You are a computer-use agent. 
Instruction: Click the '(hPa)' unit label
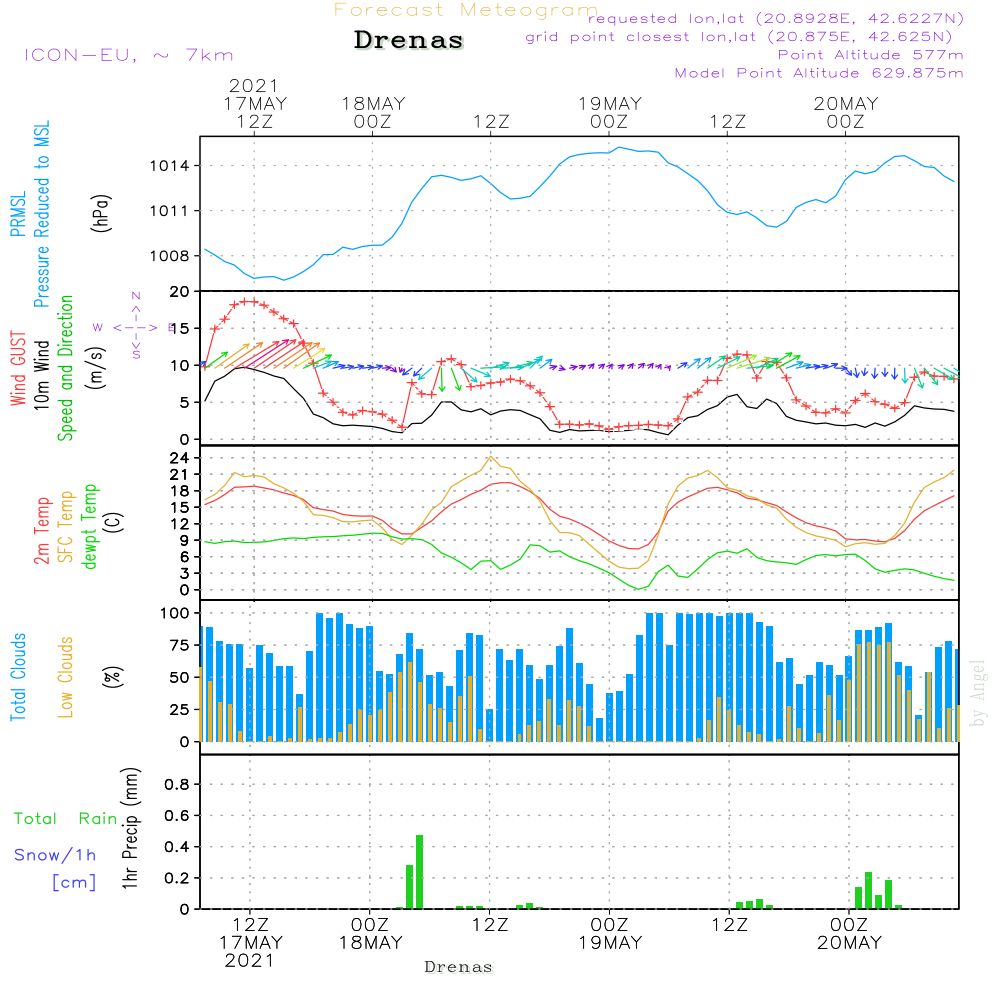coord(101,213)
